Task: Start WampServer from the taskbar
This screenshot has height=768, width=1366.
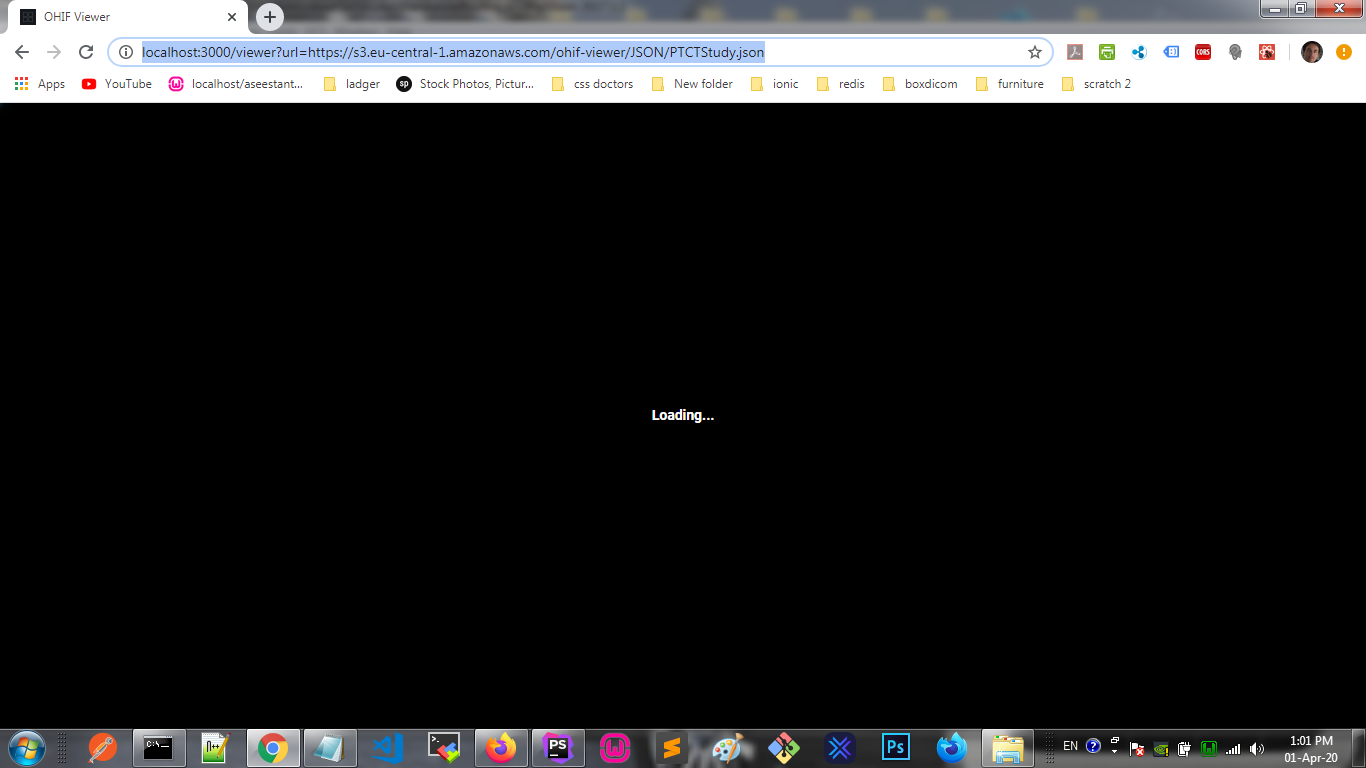Action: tap(615, 746)
